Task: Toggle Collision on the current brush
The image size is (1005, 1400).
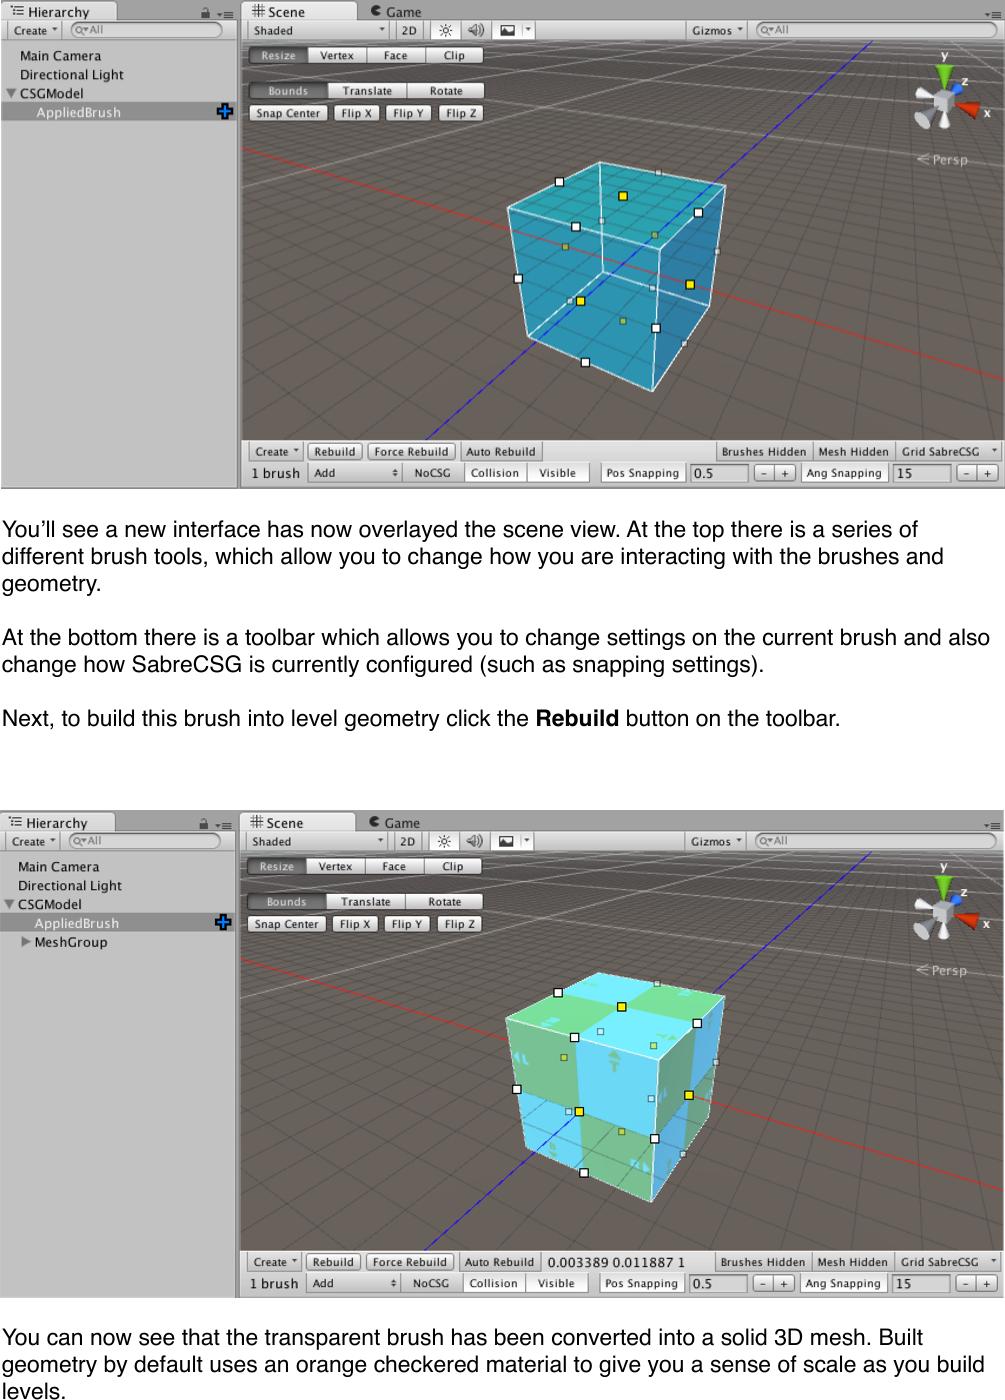Action: [494, 472]
